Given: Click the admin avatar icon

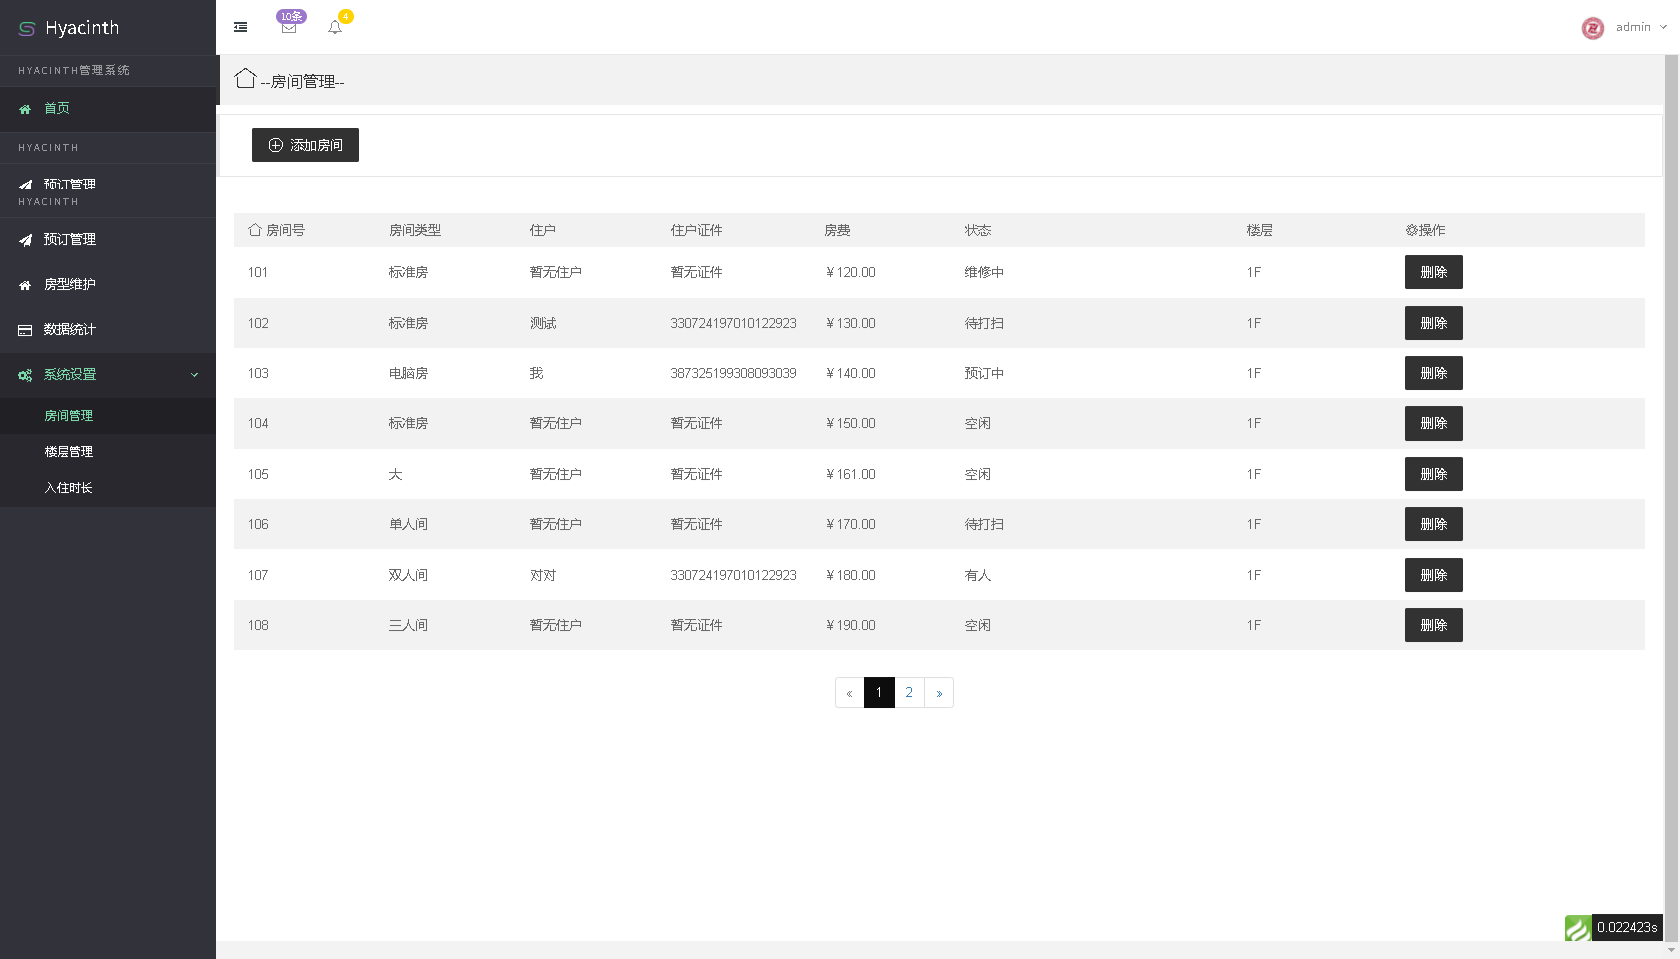Looking at the screenshot, I should pyautogui.click(x=1592, y=28).
